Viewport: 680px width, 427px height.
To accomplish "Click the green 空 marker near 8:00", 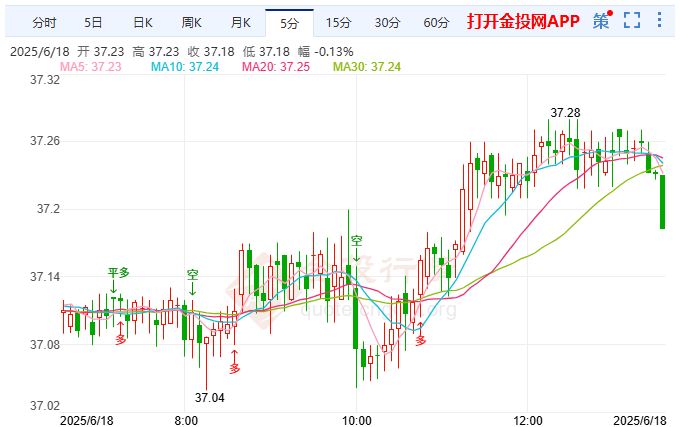I will pos(193,282).
